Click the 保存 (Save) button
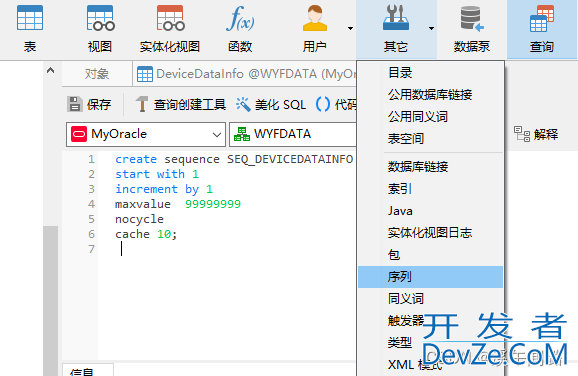Image resolution: width=578 pixels, height=376 pixels. click(x=89, y=104)
